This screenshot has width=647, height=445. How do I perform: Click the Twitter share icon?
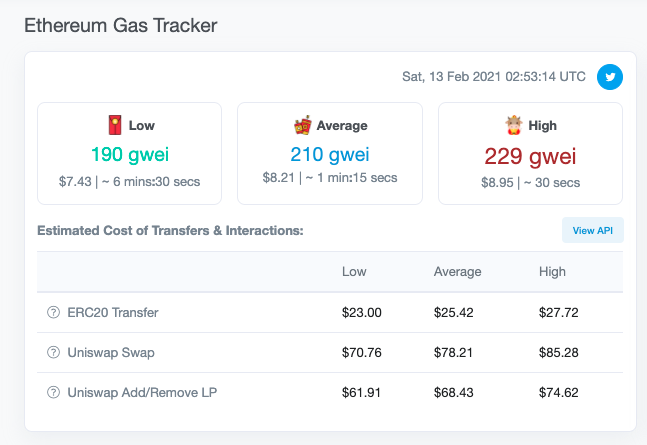point(610,77)
